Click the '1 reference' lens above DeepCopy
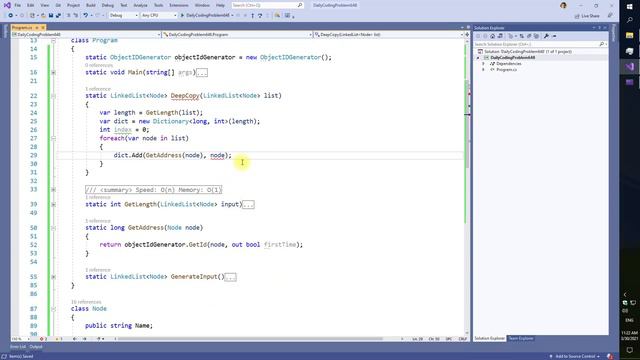The image size is (640, 360). click(x=98, y=89)
